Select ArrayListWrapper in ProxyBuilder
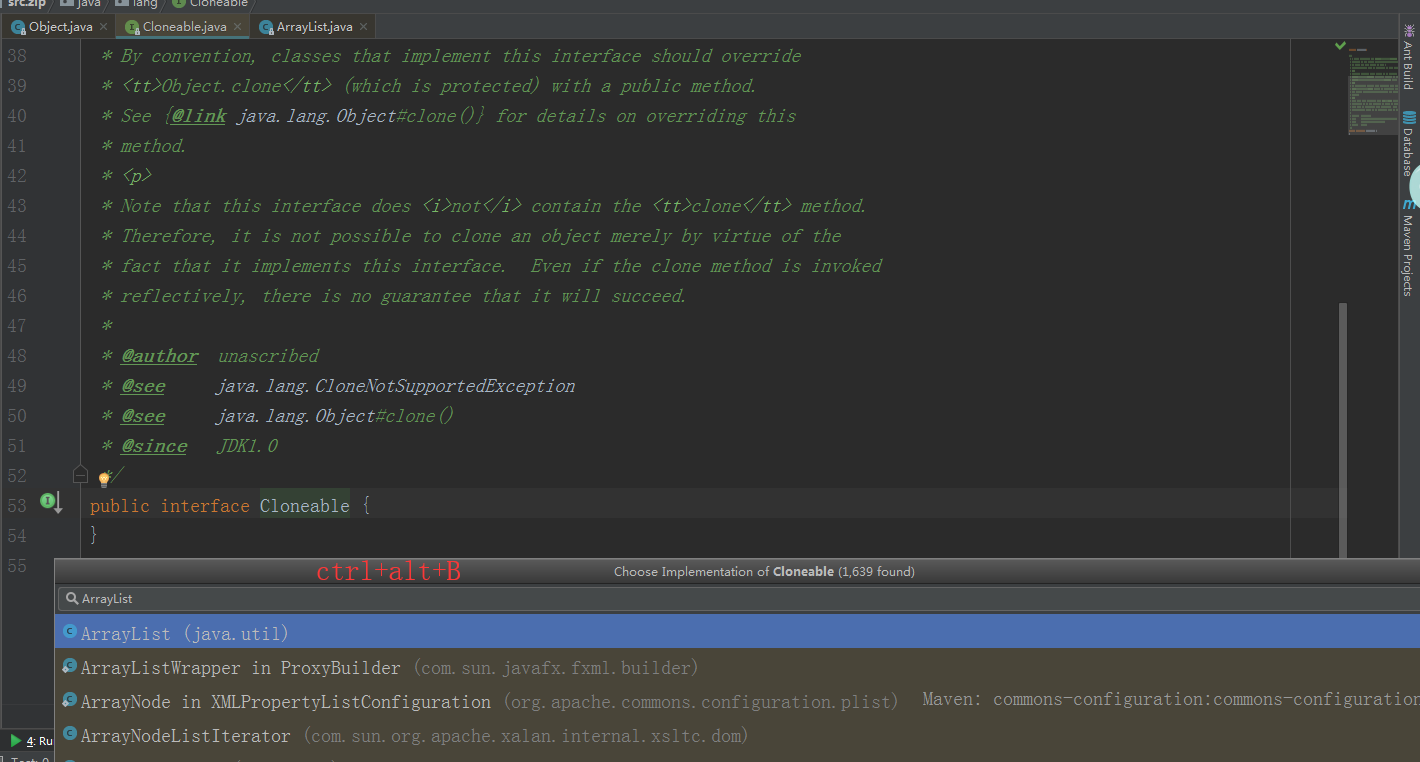Screen dimensions: 1420x762 (x=737, y=667)
